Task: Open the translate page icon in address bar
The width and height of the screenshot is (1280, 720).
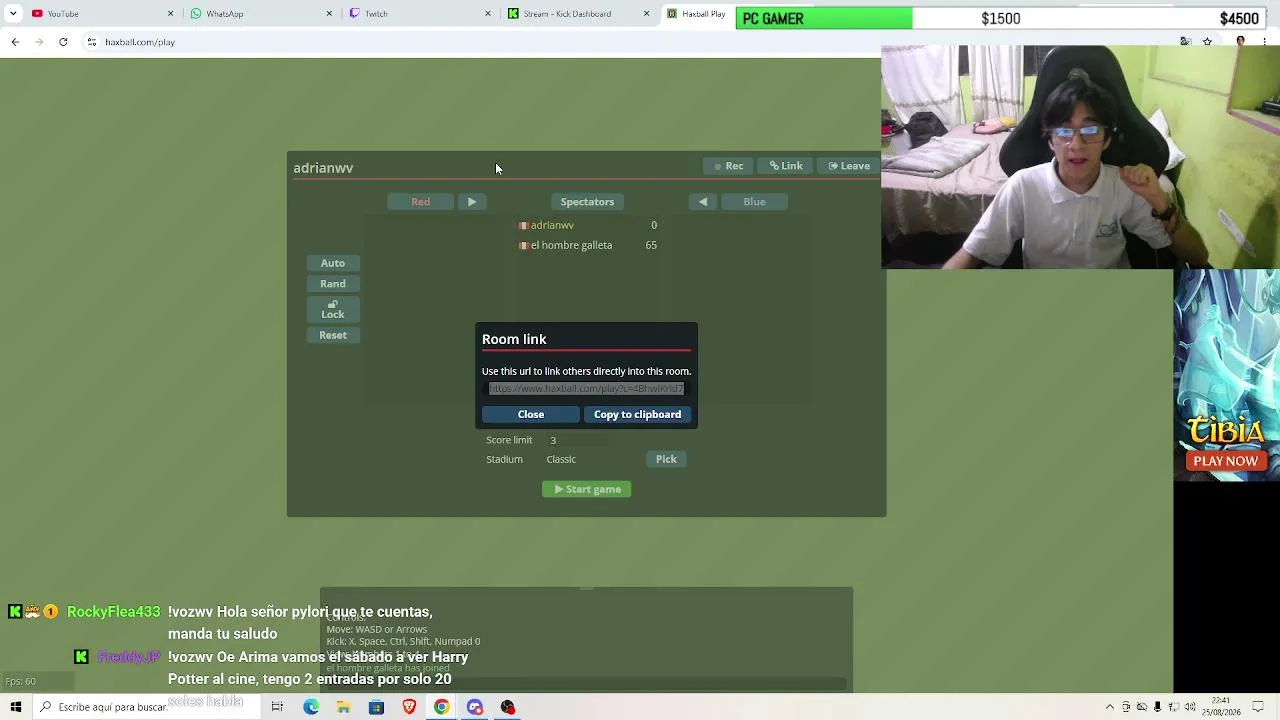Action: tap(1185, 42)
